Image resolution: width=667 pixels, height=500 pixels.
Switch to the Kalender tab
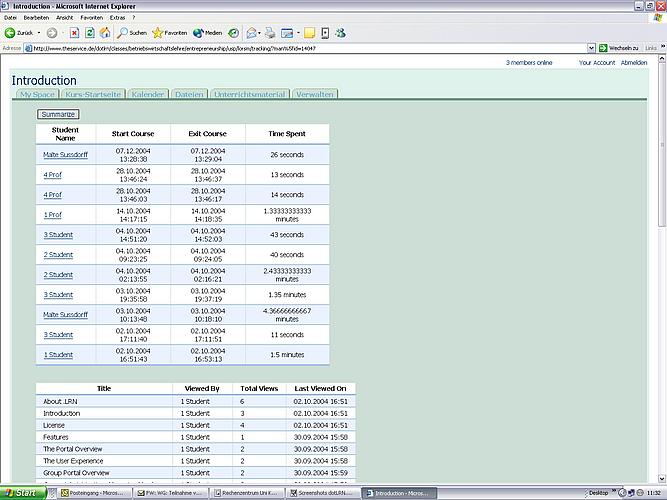148,94
